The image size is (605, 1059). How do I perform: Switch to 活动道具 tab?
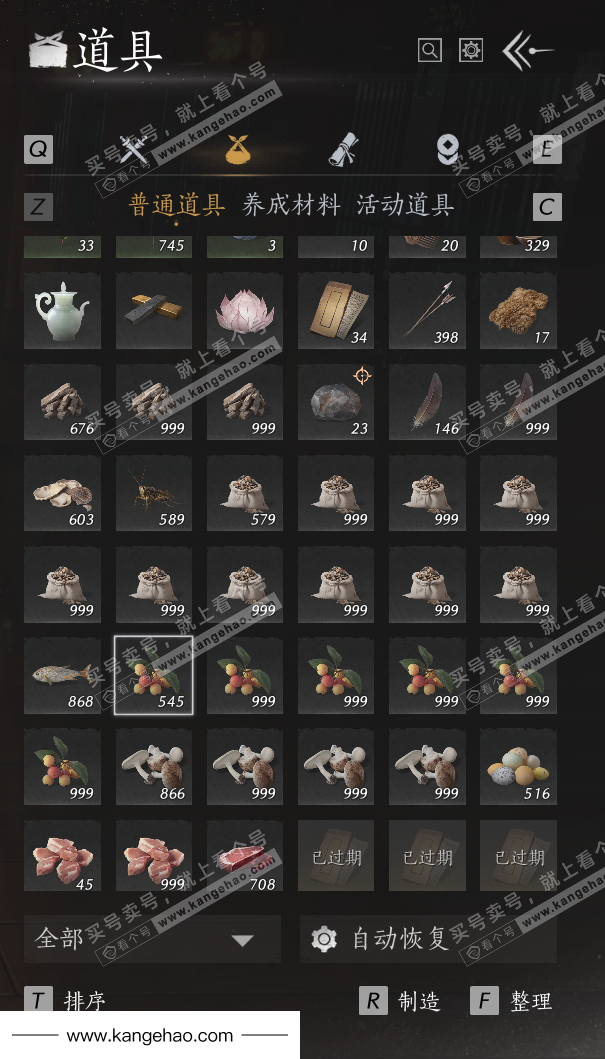(x=405, y=206)
